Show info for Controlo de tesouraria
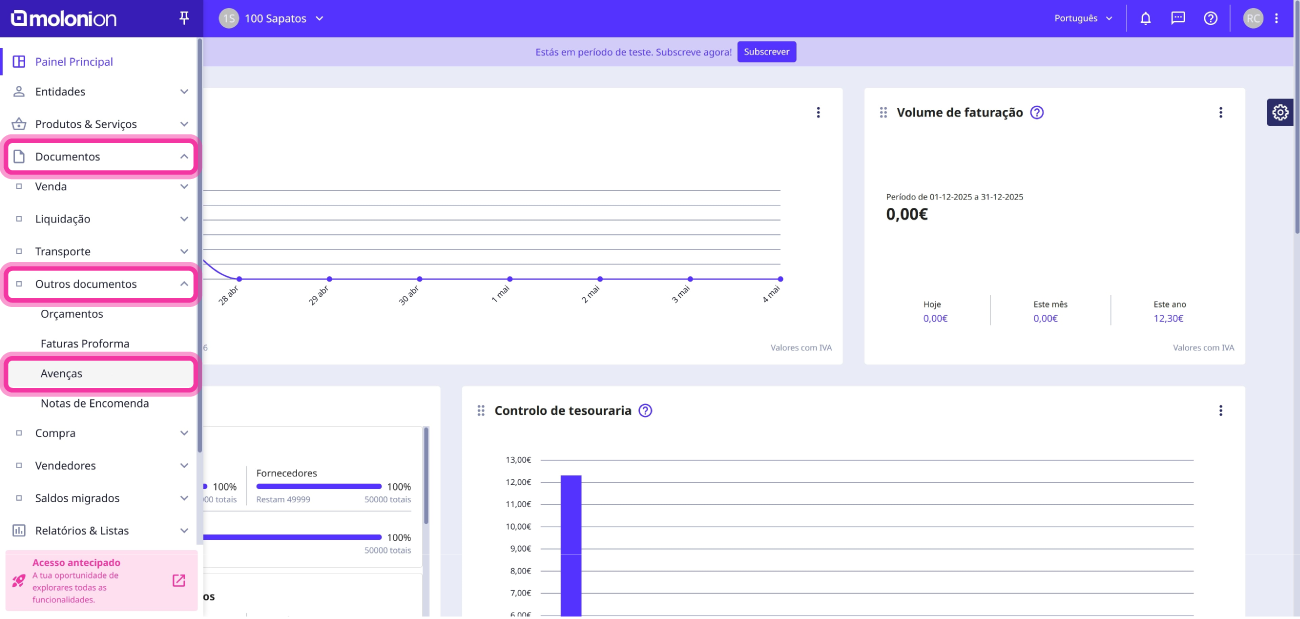This screenshot has width=1300, height=619. pos(645,411)
